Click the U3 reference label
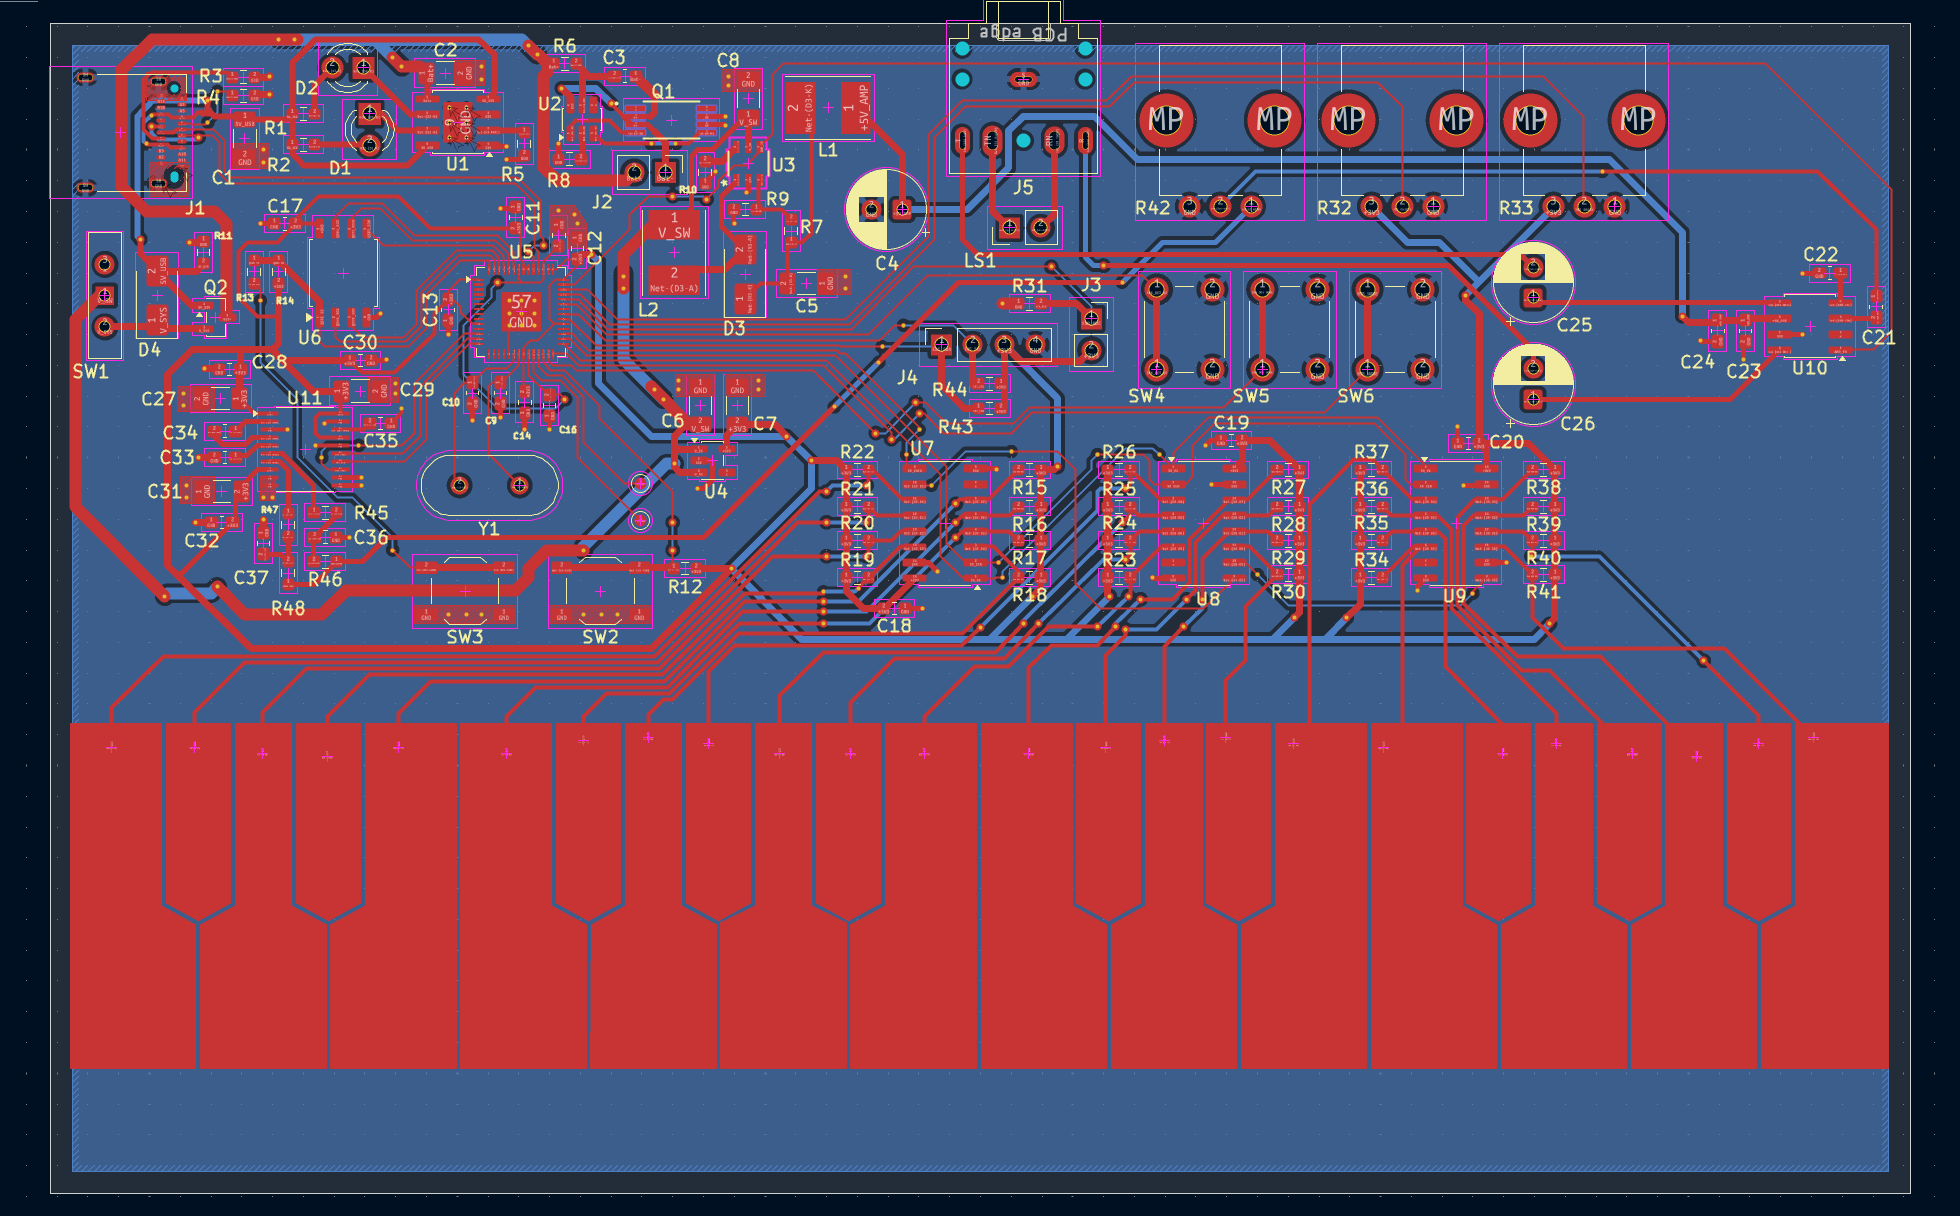The image size is (1960, 1216). pyautogui.click(x=783, y=164)
